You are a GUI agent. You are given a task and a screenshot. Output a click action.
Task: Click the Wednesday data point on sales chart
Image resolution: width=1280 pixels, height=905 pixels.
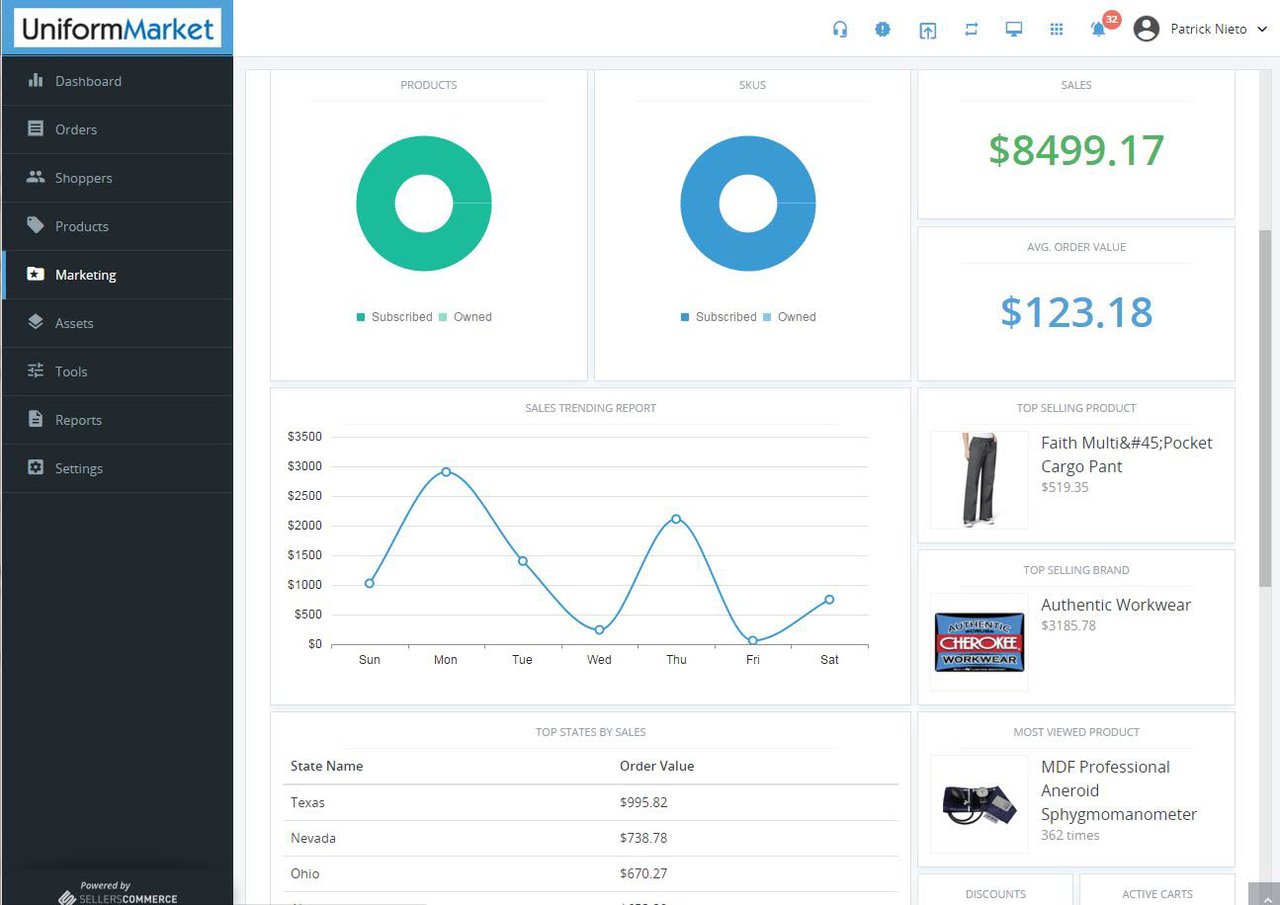tap(599, 630)
